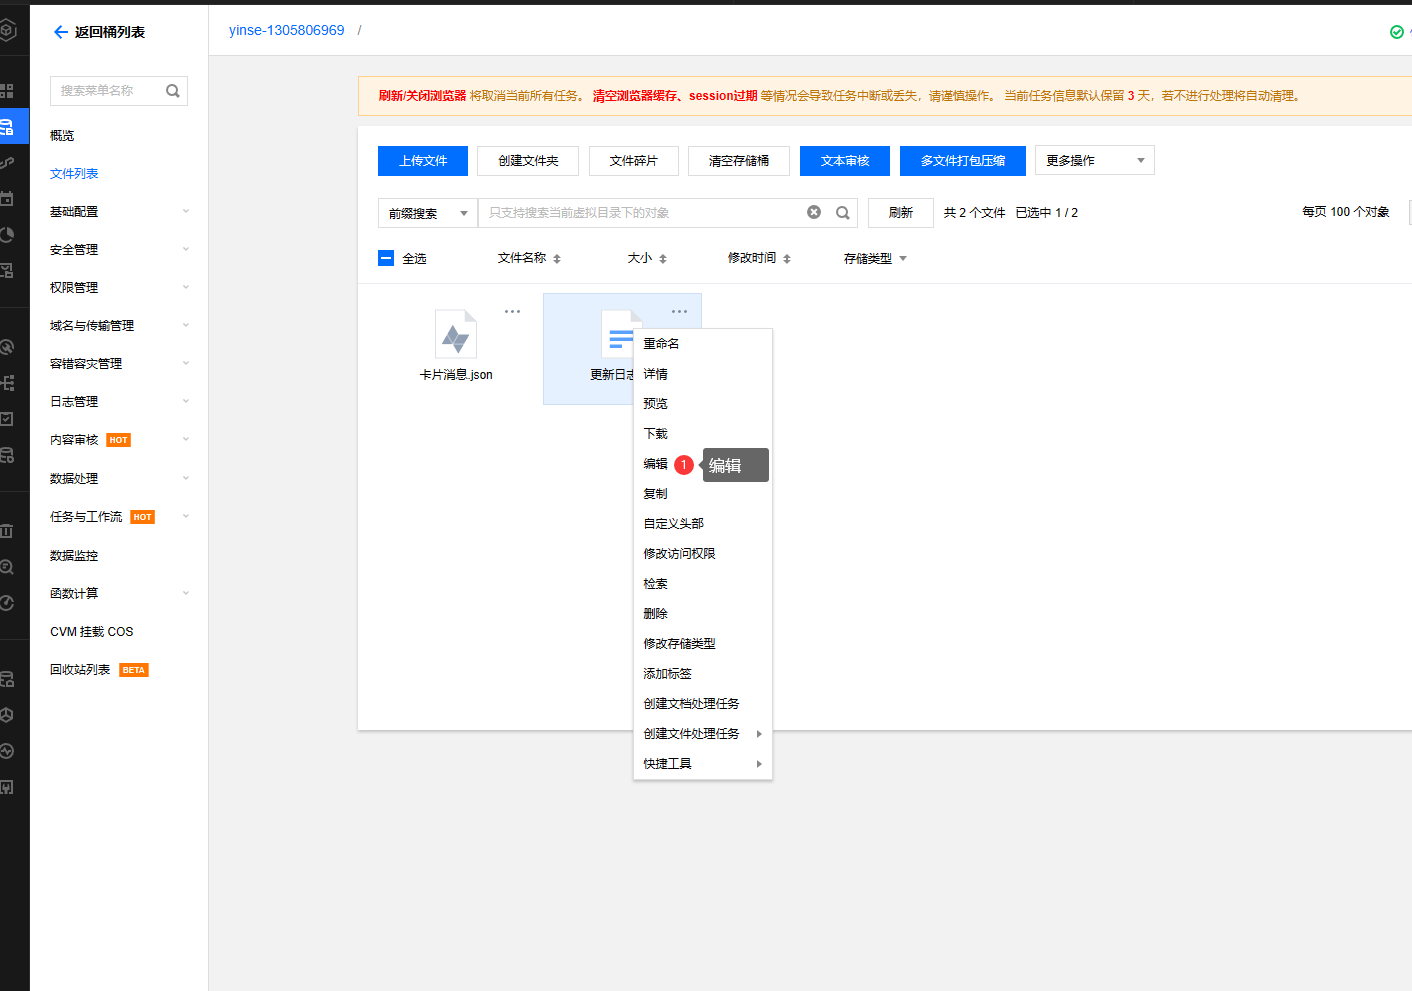Open the 更多操作 dropdown
Image resolution: width=1412 pixels, height=991 pixels.
pos(1094,160)
